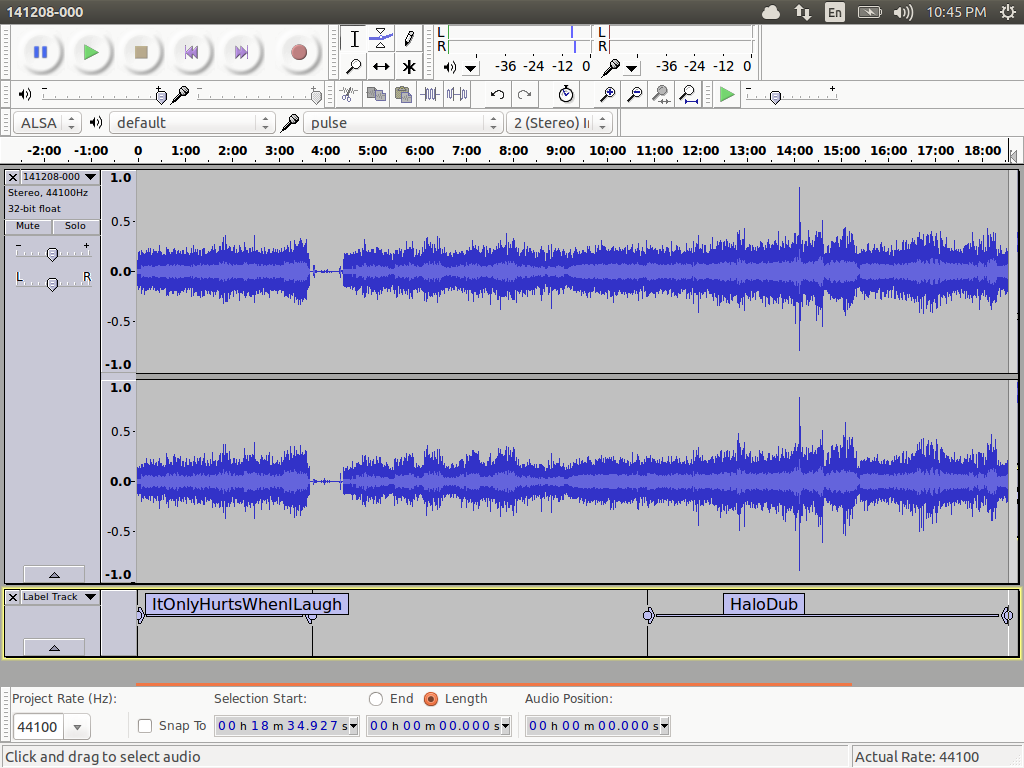
Task: Enable the Snap To checkbox
Action: pyautogui.click(x=145, y=726)
